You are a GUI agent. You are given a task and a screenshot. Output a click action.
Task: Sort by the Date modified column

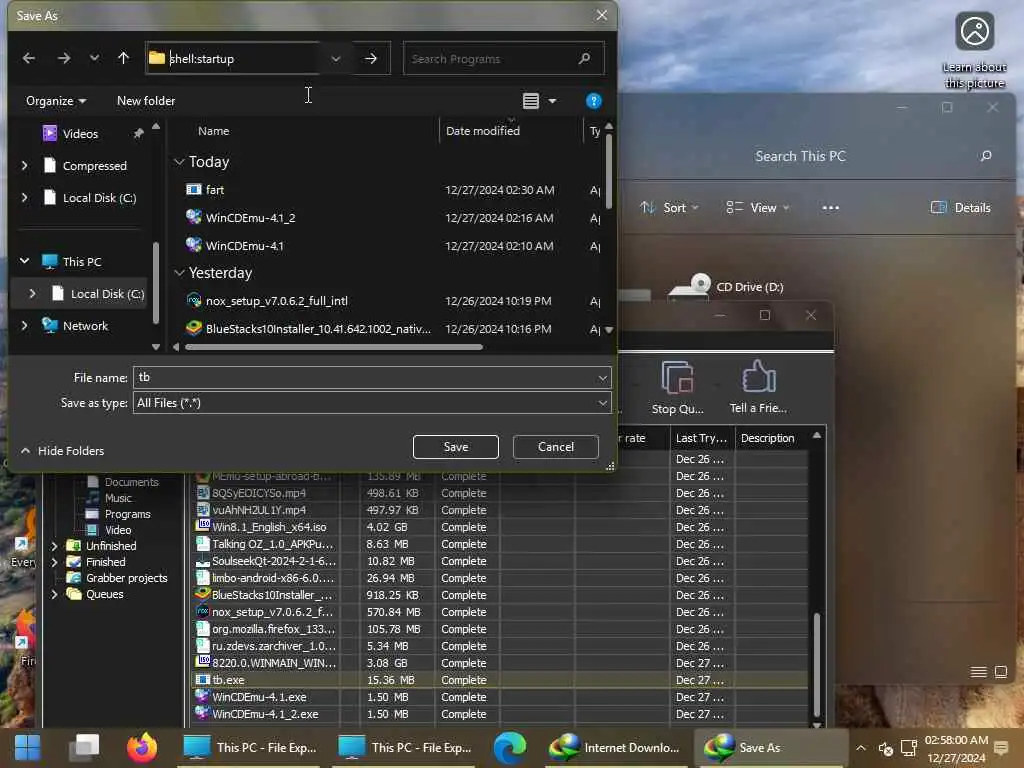click(483, 131)
